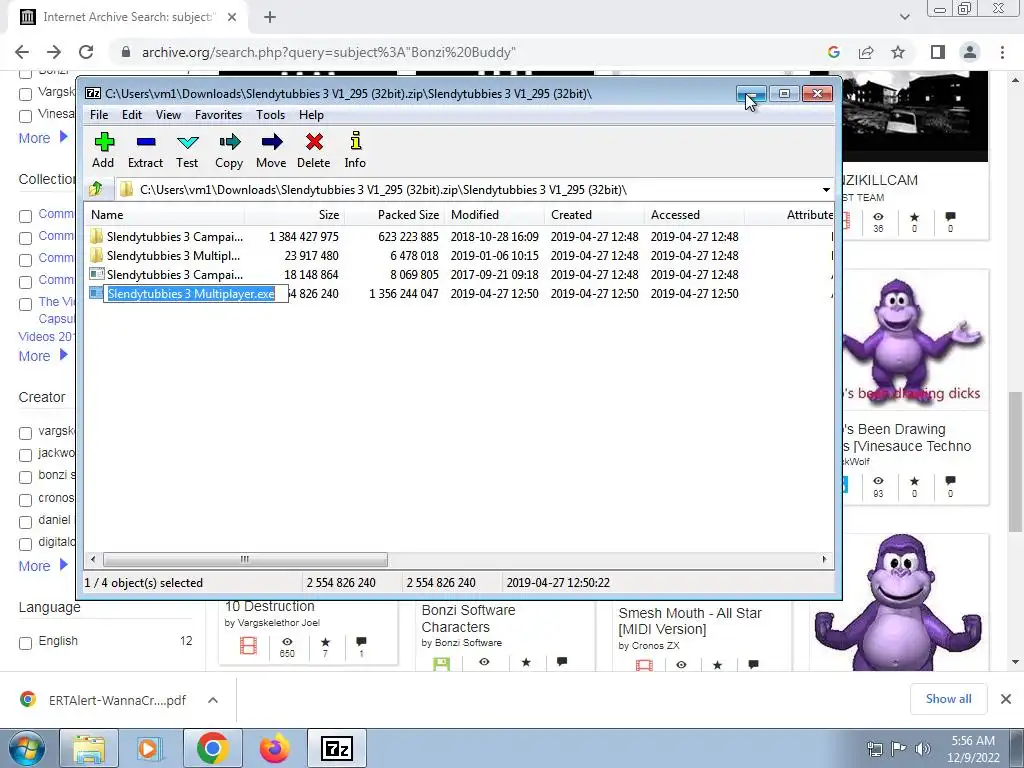Click the Test archive icon

click(187, 151)
